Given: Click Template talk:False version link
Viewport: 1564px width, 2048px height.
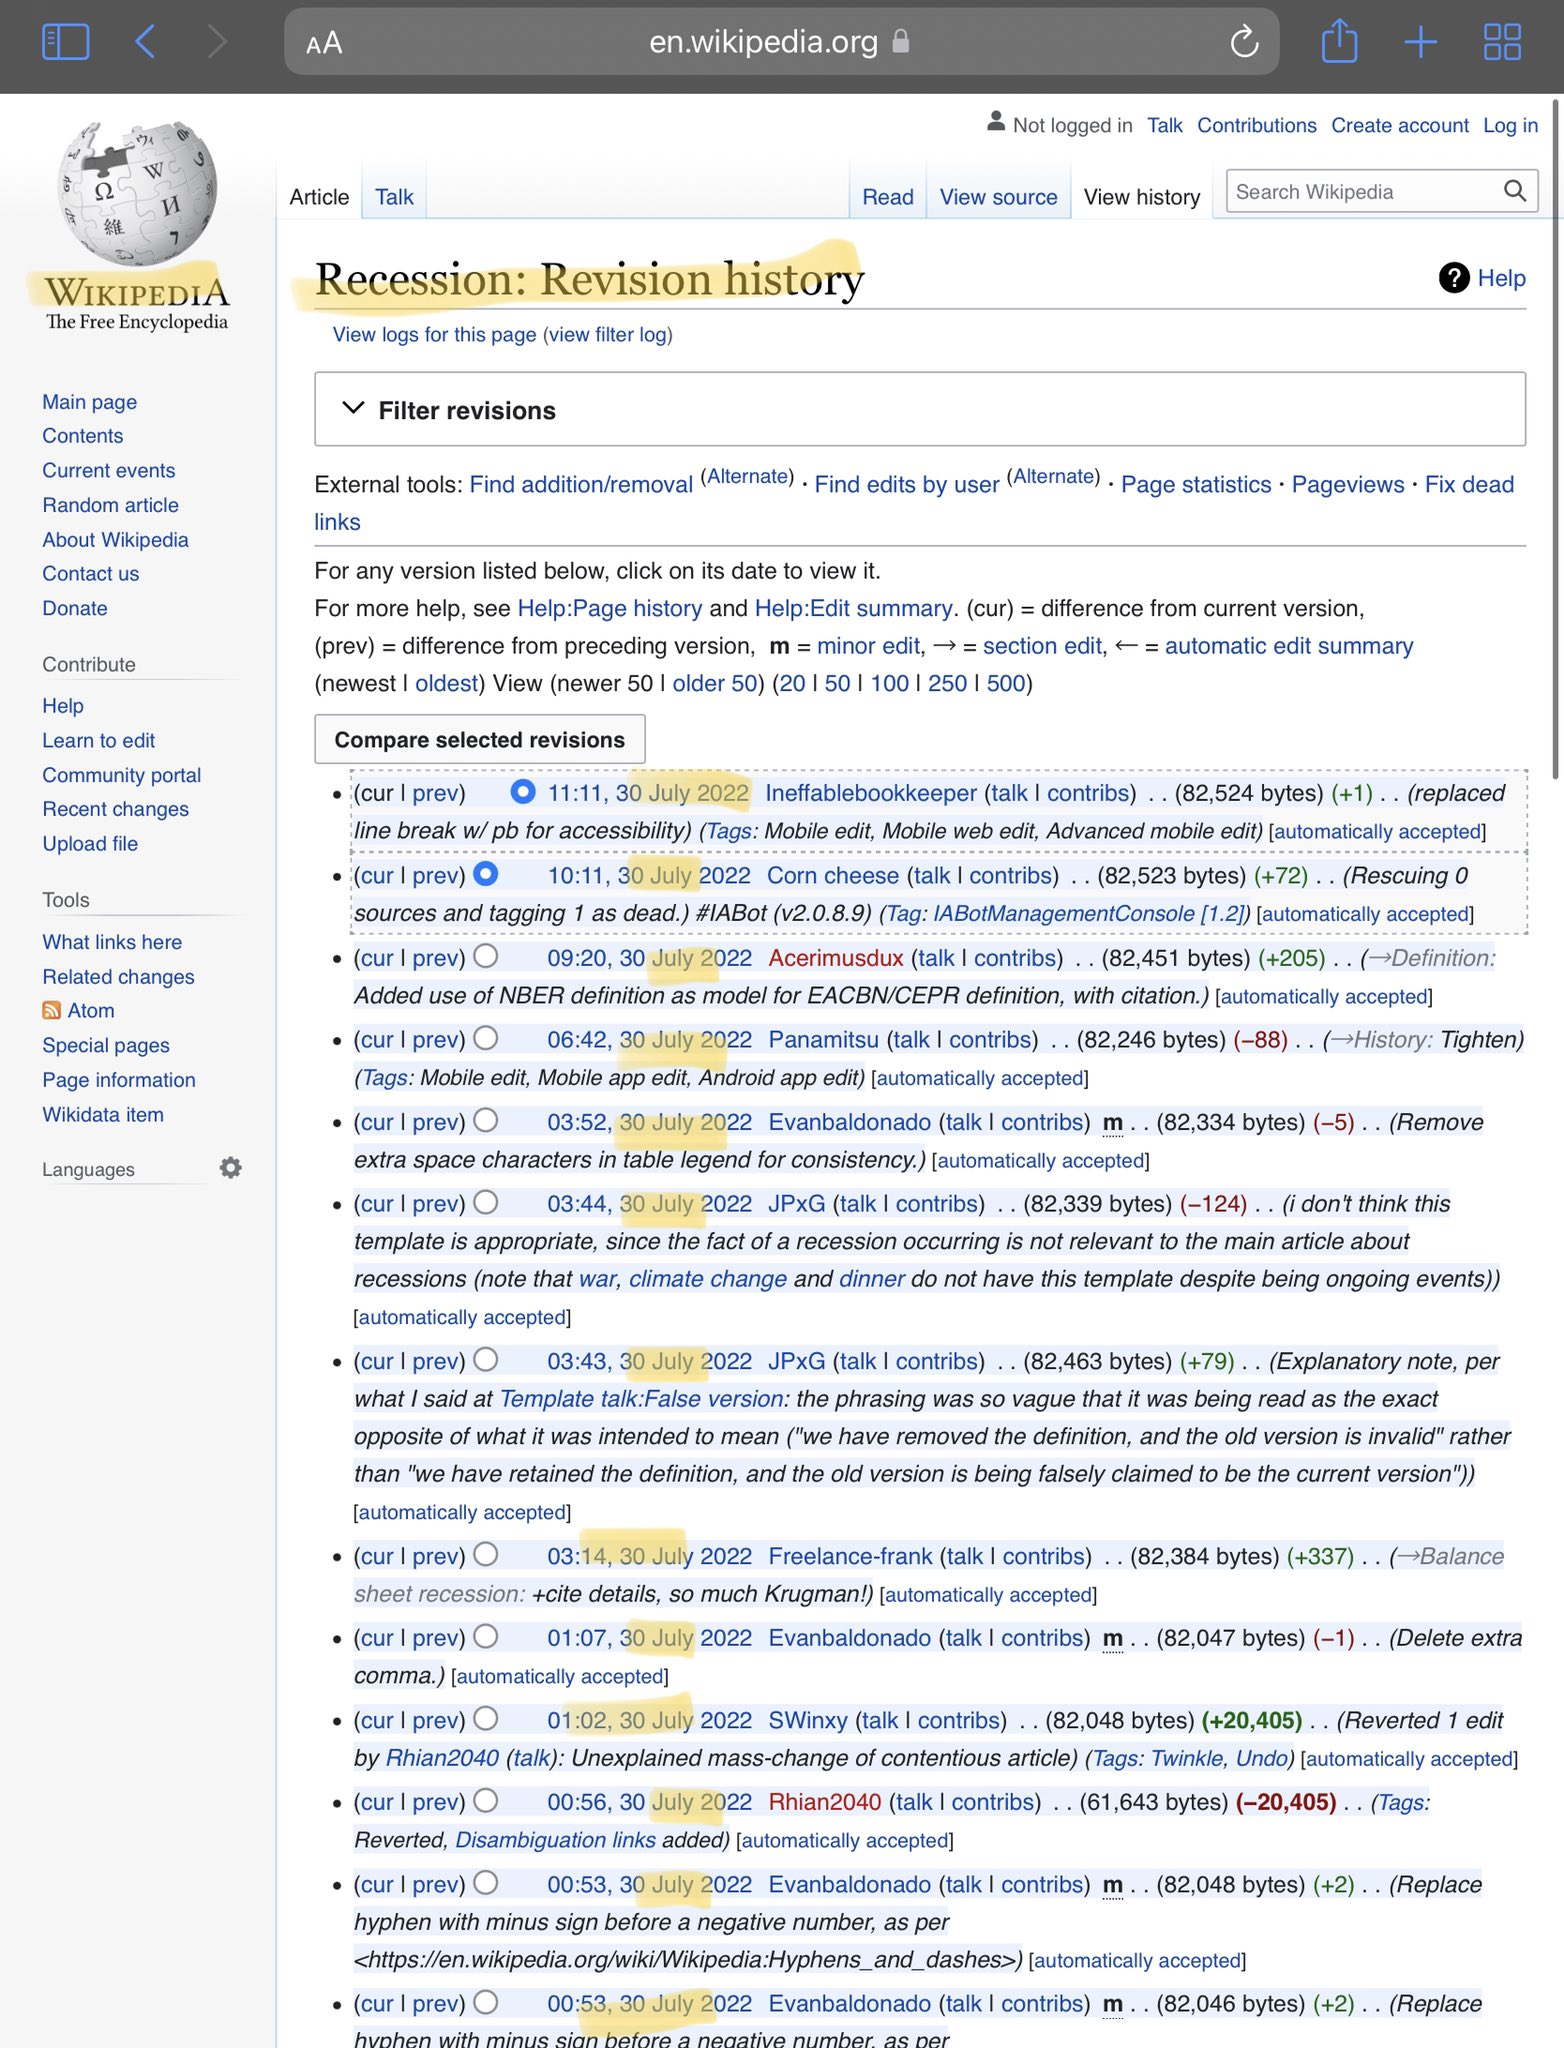Looking at the screenshot, I should pos(641,1398).
